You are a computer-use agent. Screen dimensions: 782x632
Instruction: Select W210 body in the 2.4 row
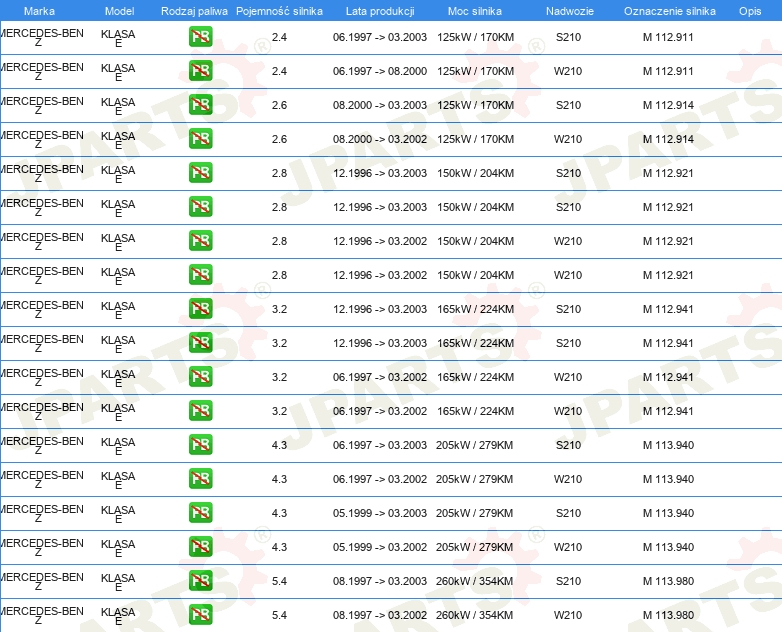[x=568, y=71]
